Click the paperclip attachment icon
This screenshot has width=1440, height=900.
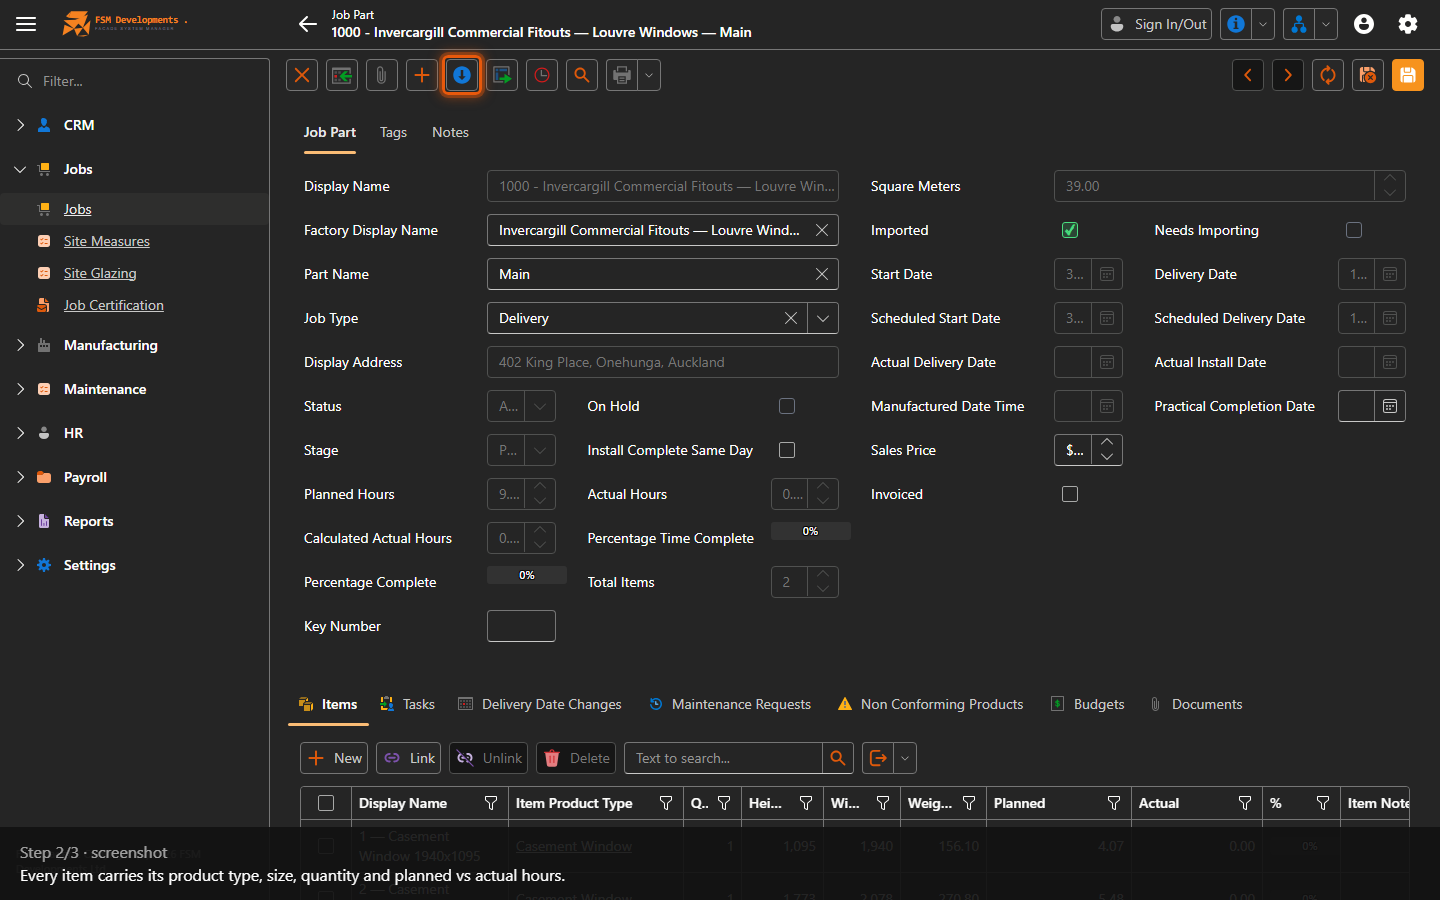click(382, 75)
